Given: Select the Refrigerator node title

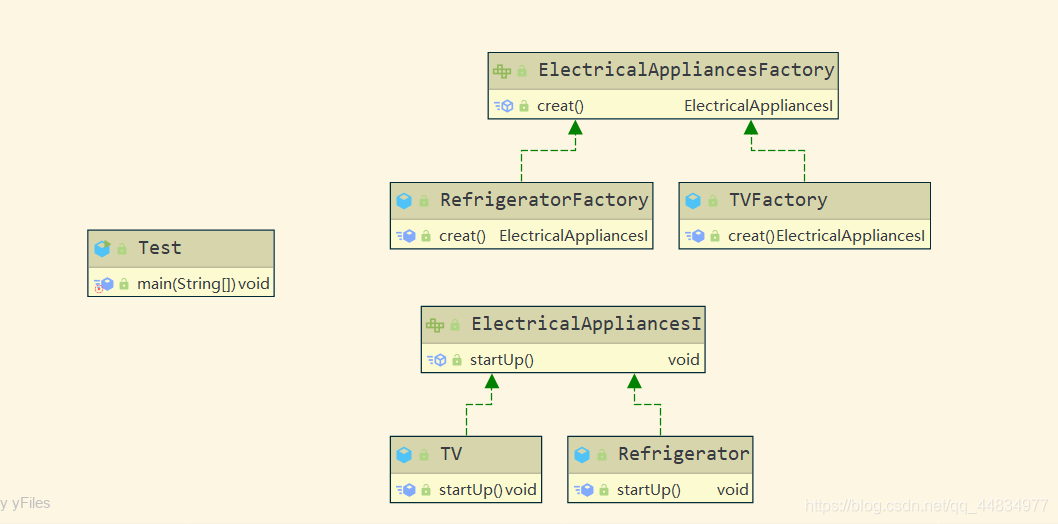Looking at the screenshot, I should (x=684, y=454).
